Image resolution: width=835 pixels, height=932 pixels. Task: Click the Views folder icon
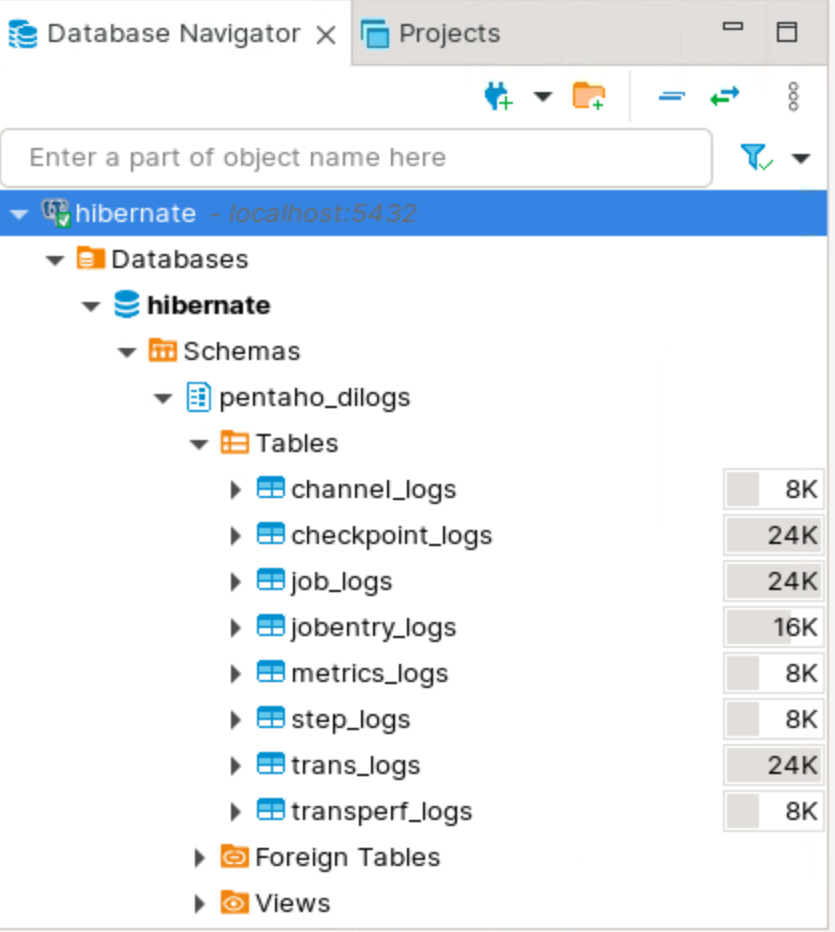234,903
